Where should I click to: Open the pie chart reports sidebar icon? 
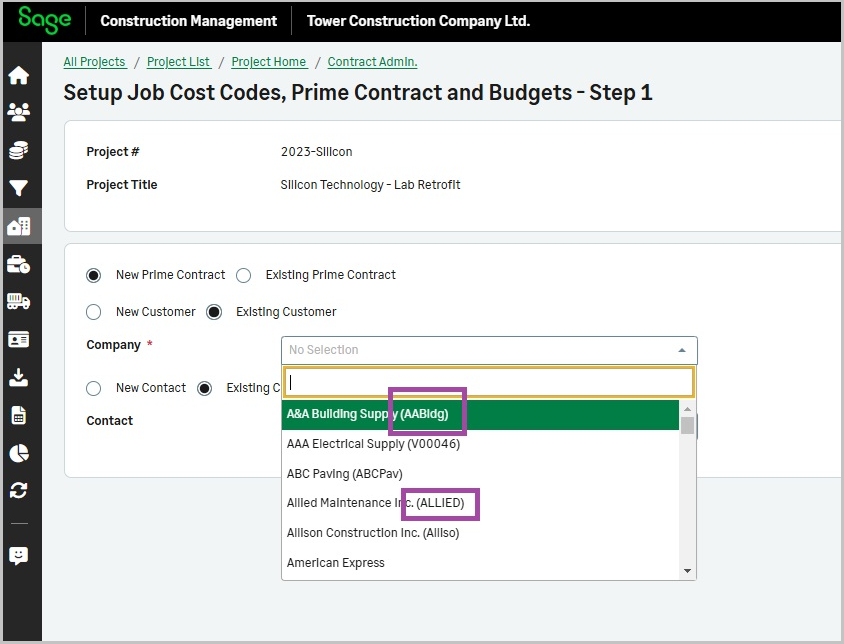19,453
